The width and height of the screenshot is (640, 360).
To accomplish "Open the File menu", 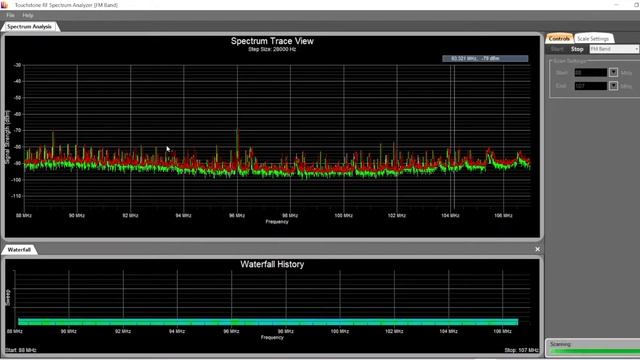I will tap(10, 15).
